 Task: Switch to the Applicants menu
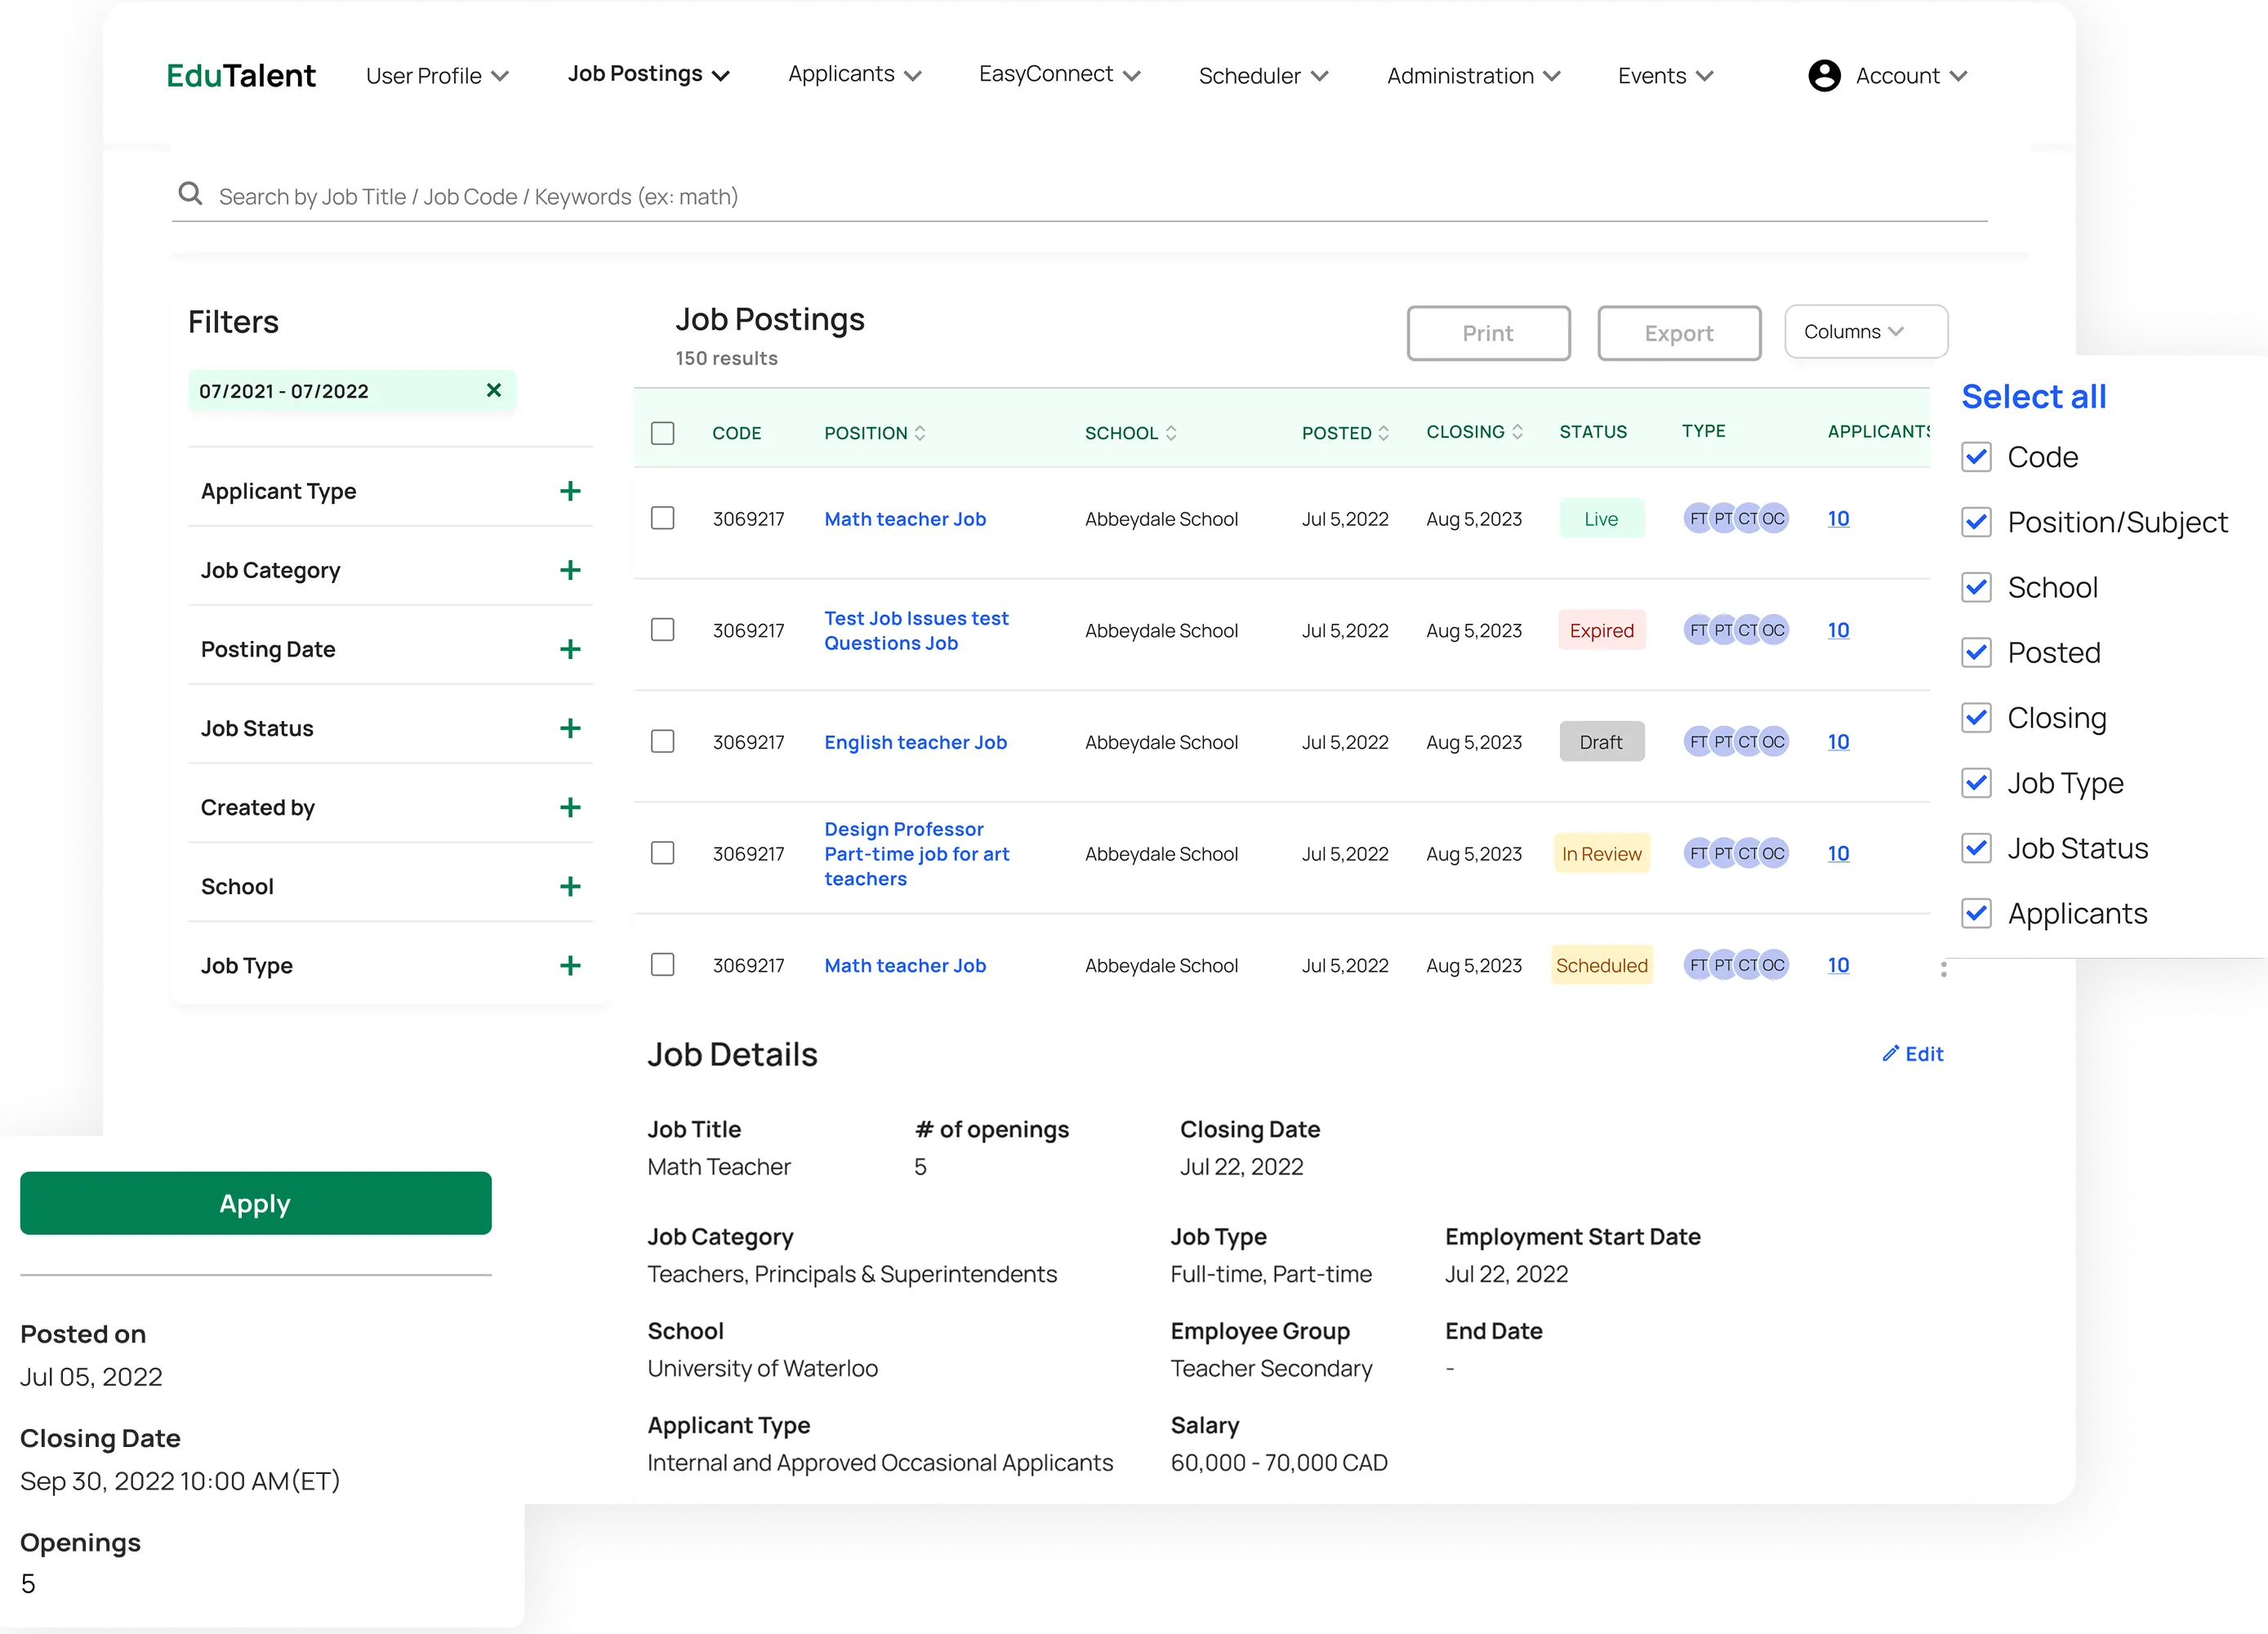[x=851, y=74]
